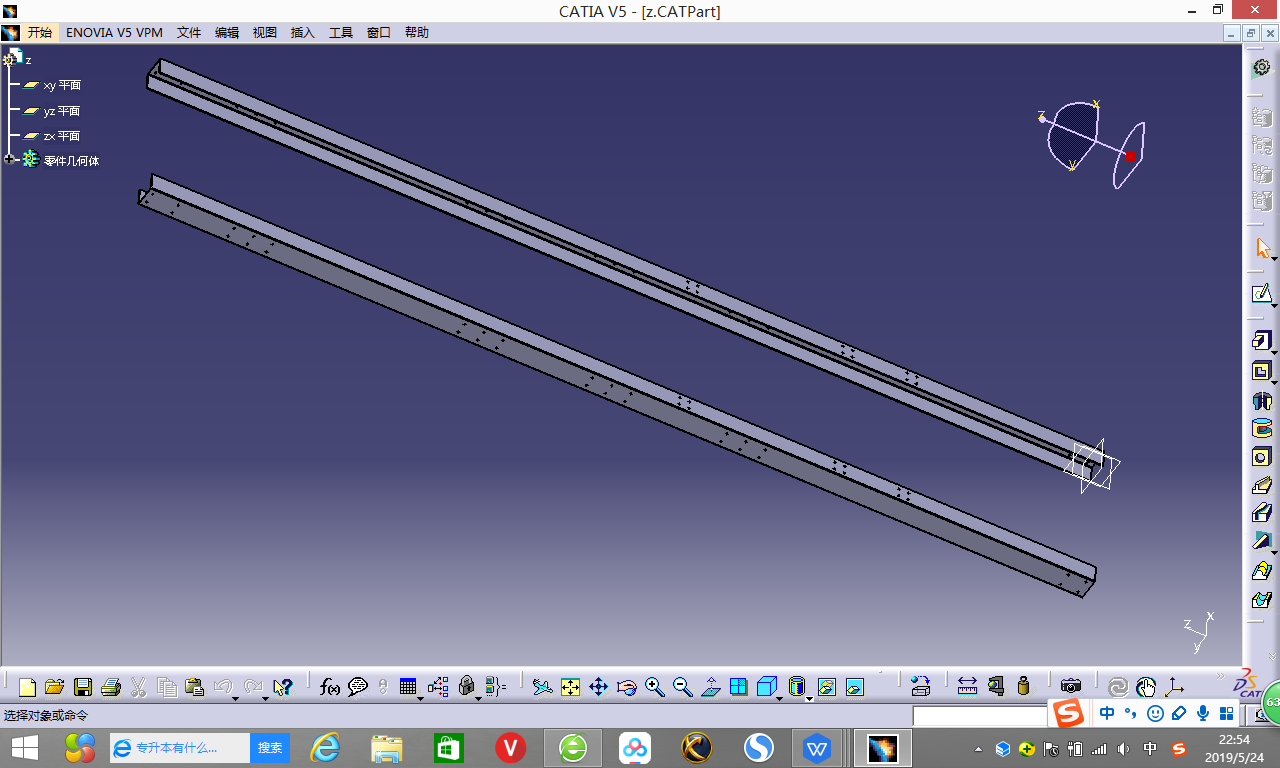Click the Windows Start button
Screen dimensions: 1280x768
(24, 747)
